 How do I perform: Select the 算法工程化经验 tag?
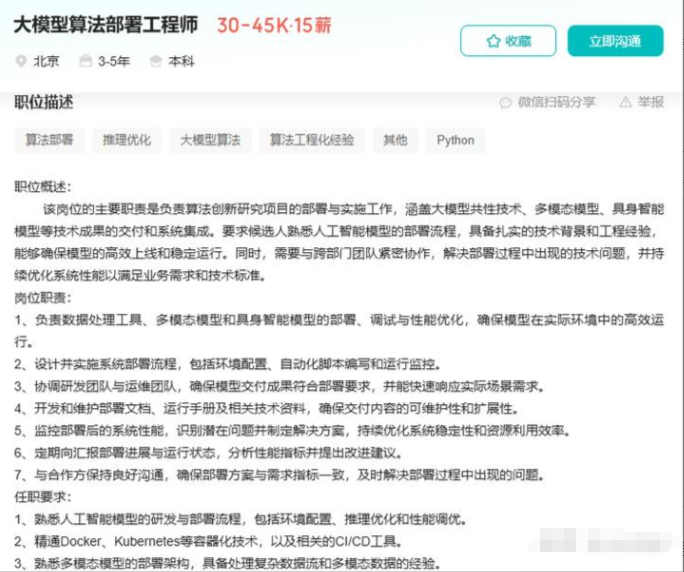click(x=311, y=140)
